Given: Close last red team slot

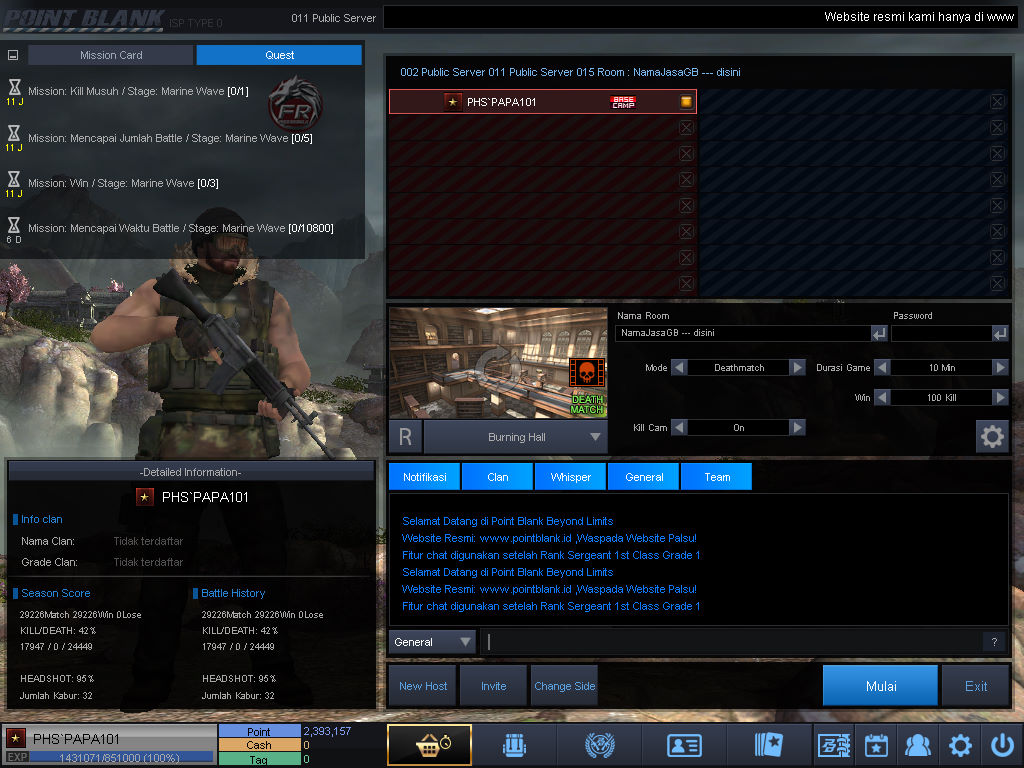Looking at the screenshot, I should click(686, 283).
